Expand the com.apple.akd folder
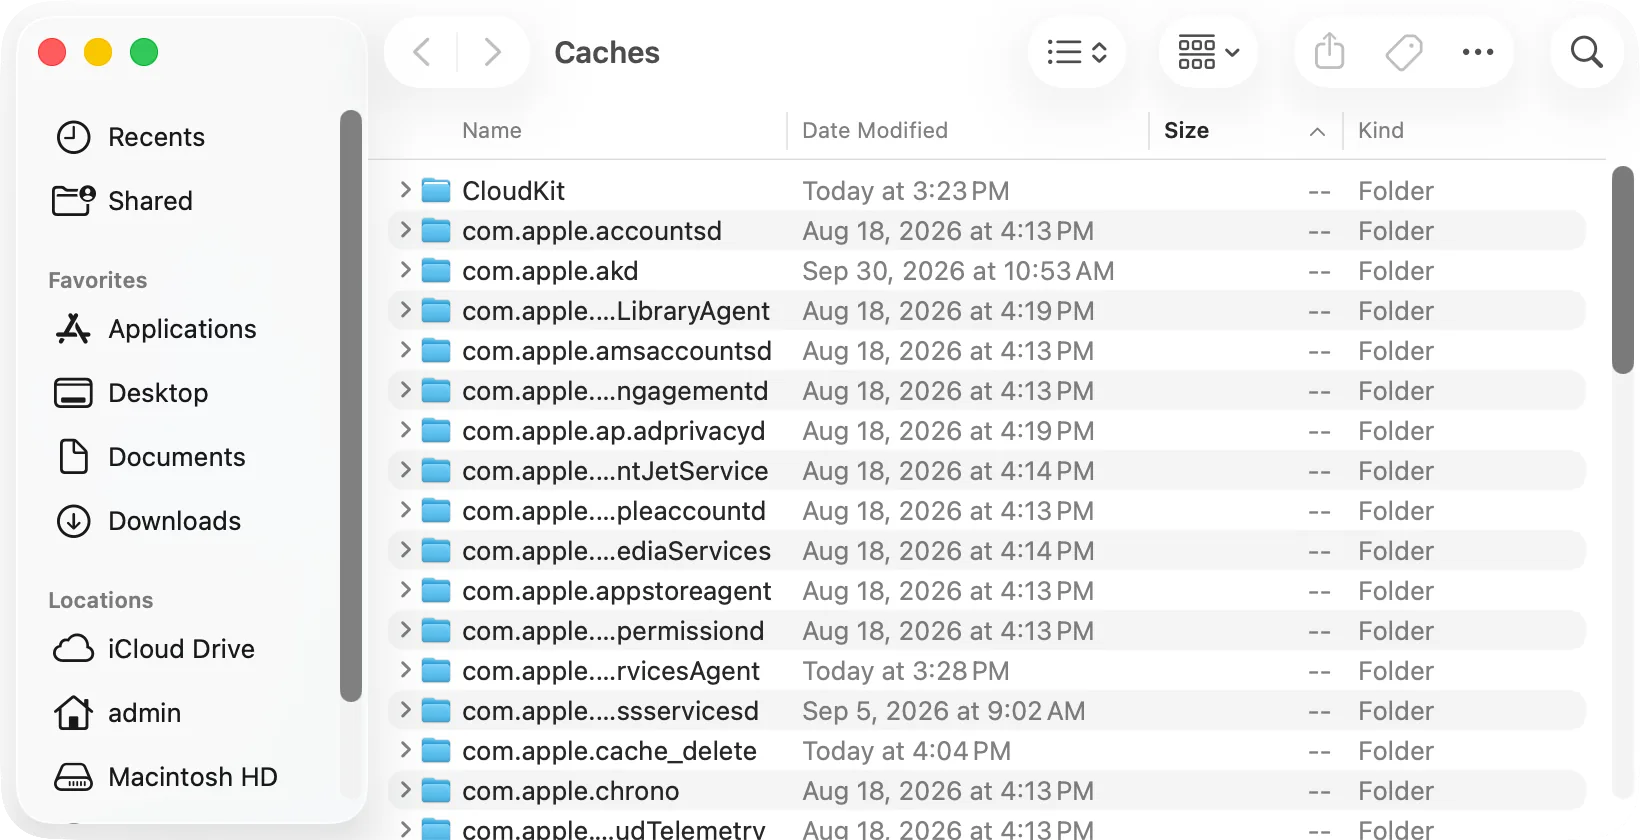 [x=405, y=270]
